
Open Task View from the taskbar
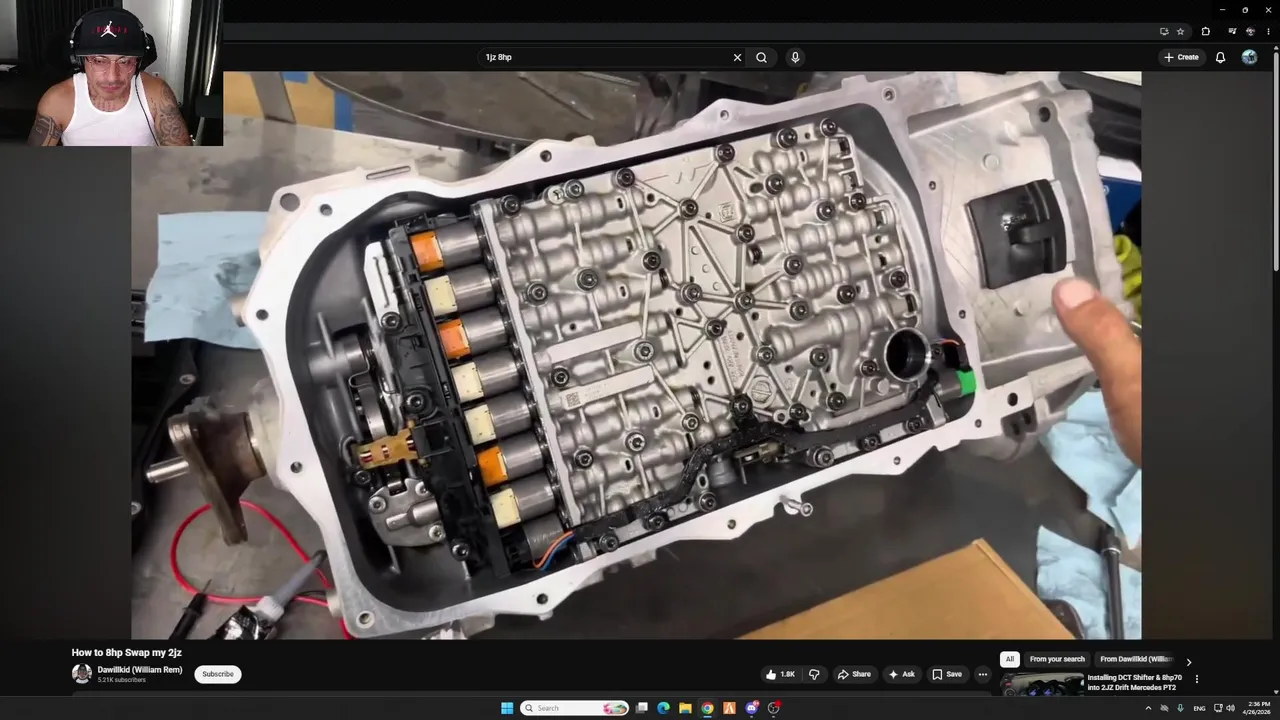642,708
